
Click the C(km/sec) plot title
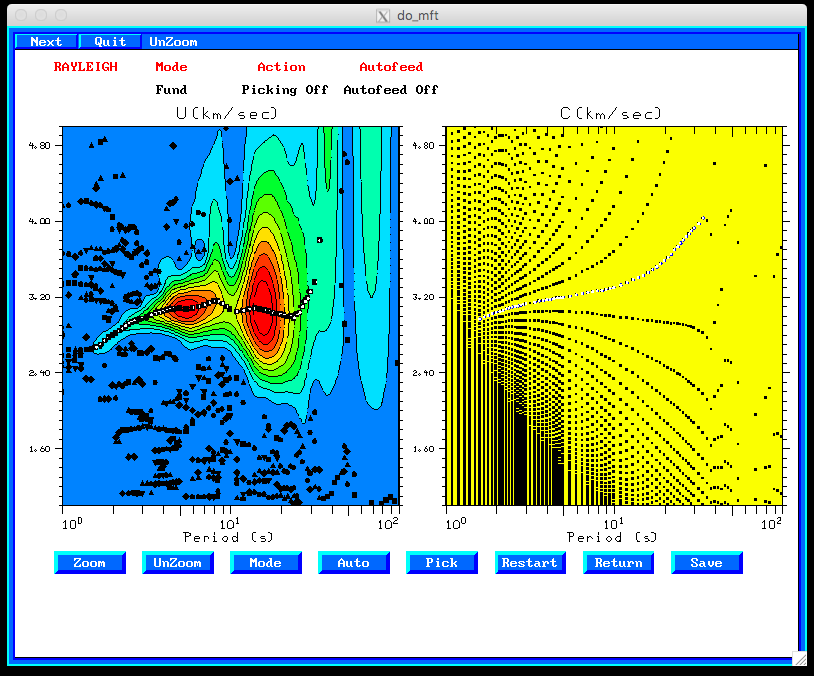611,113
